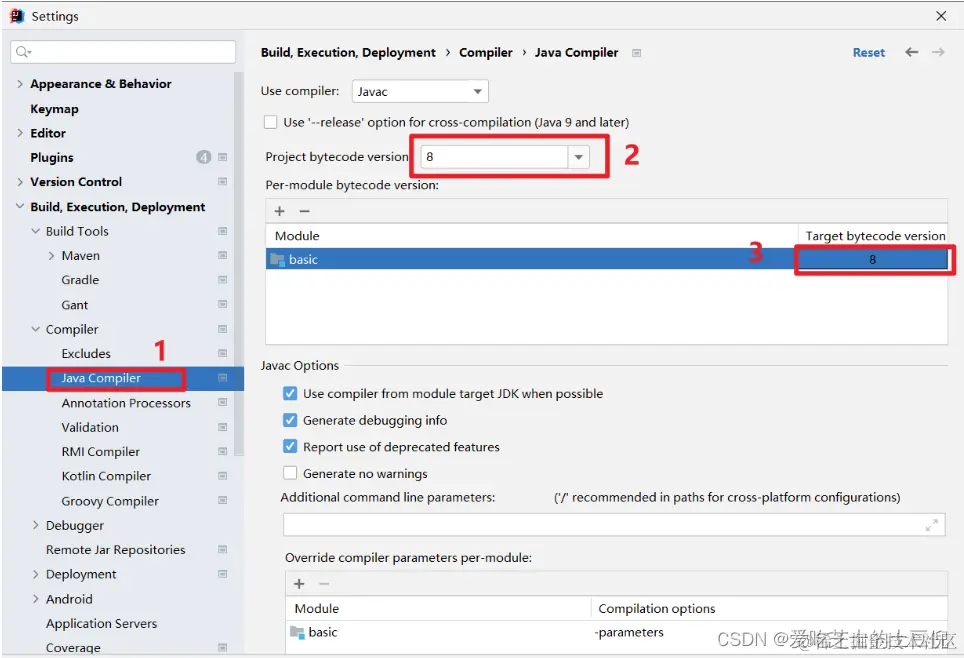Open RMI Compiler settings
The image size is (964, 658).
point(101,452)
